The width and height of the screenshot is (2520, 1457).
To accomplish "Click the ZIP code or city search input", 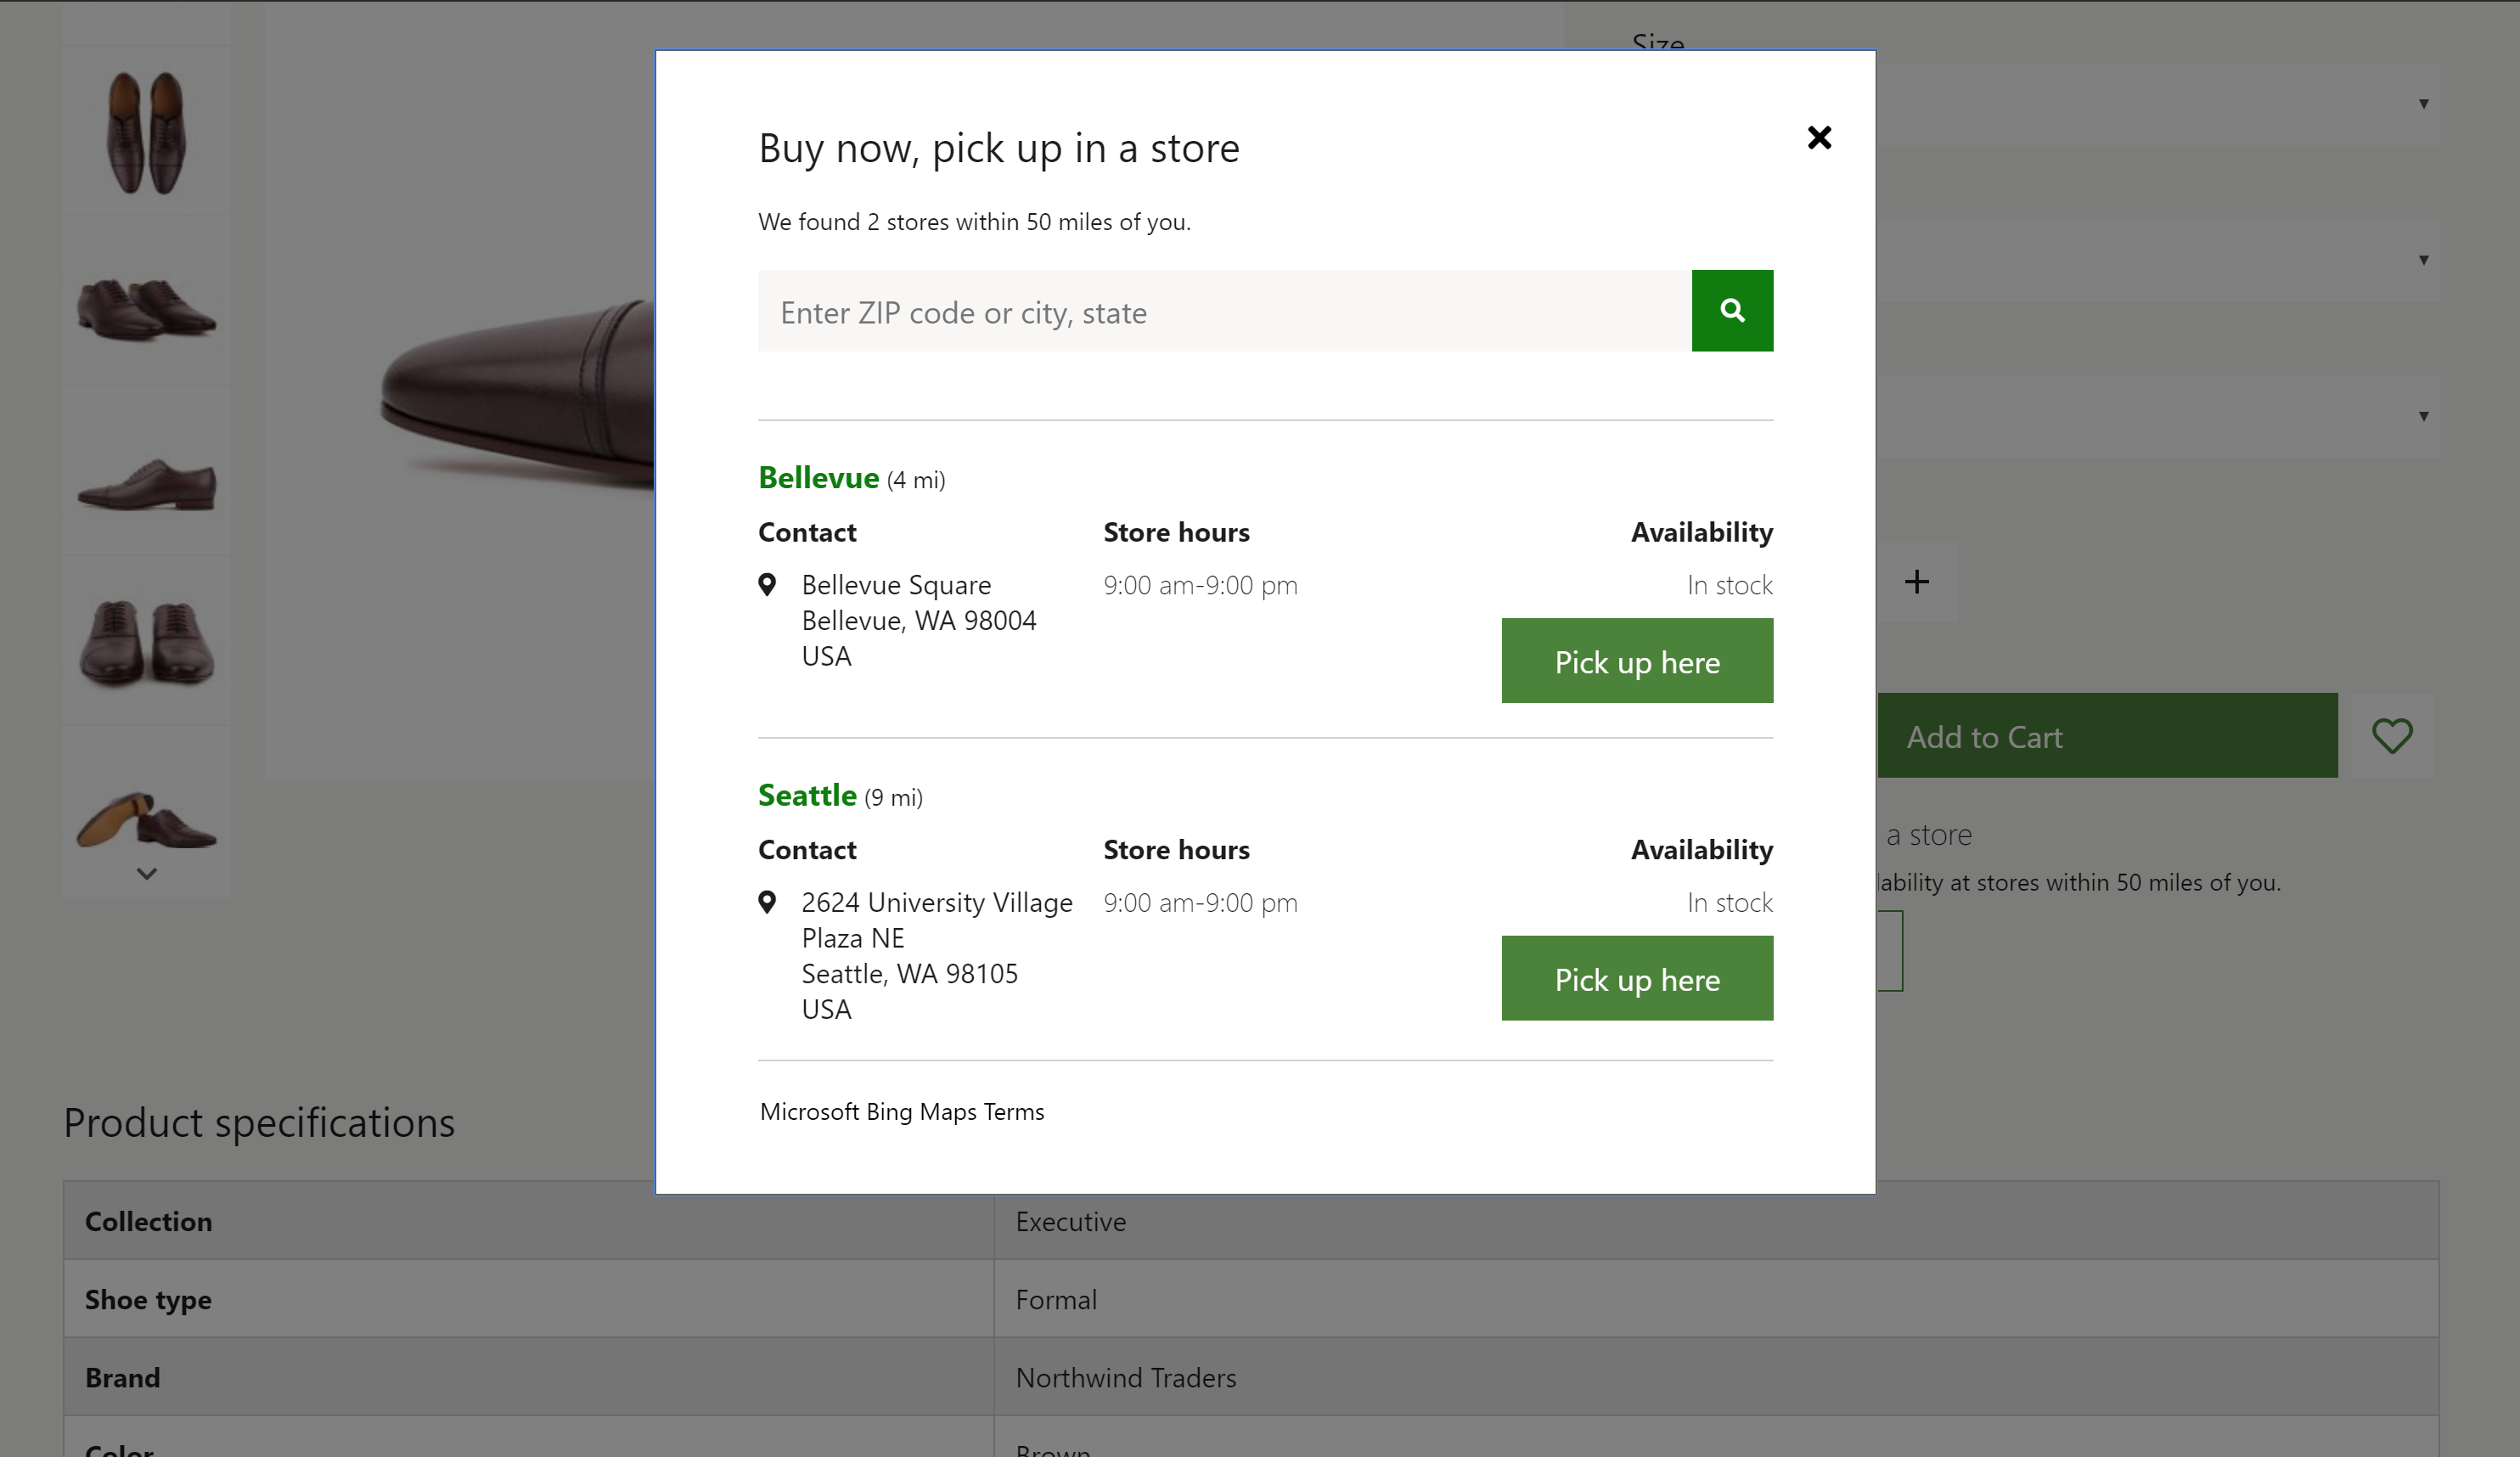I will point(1224,309).
